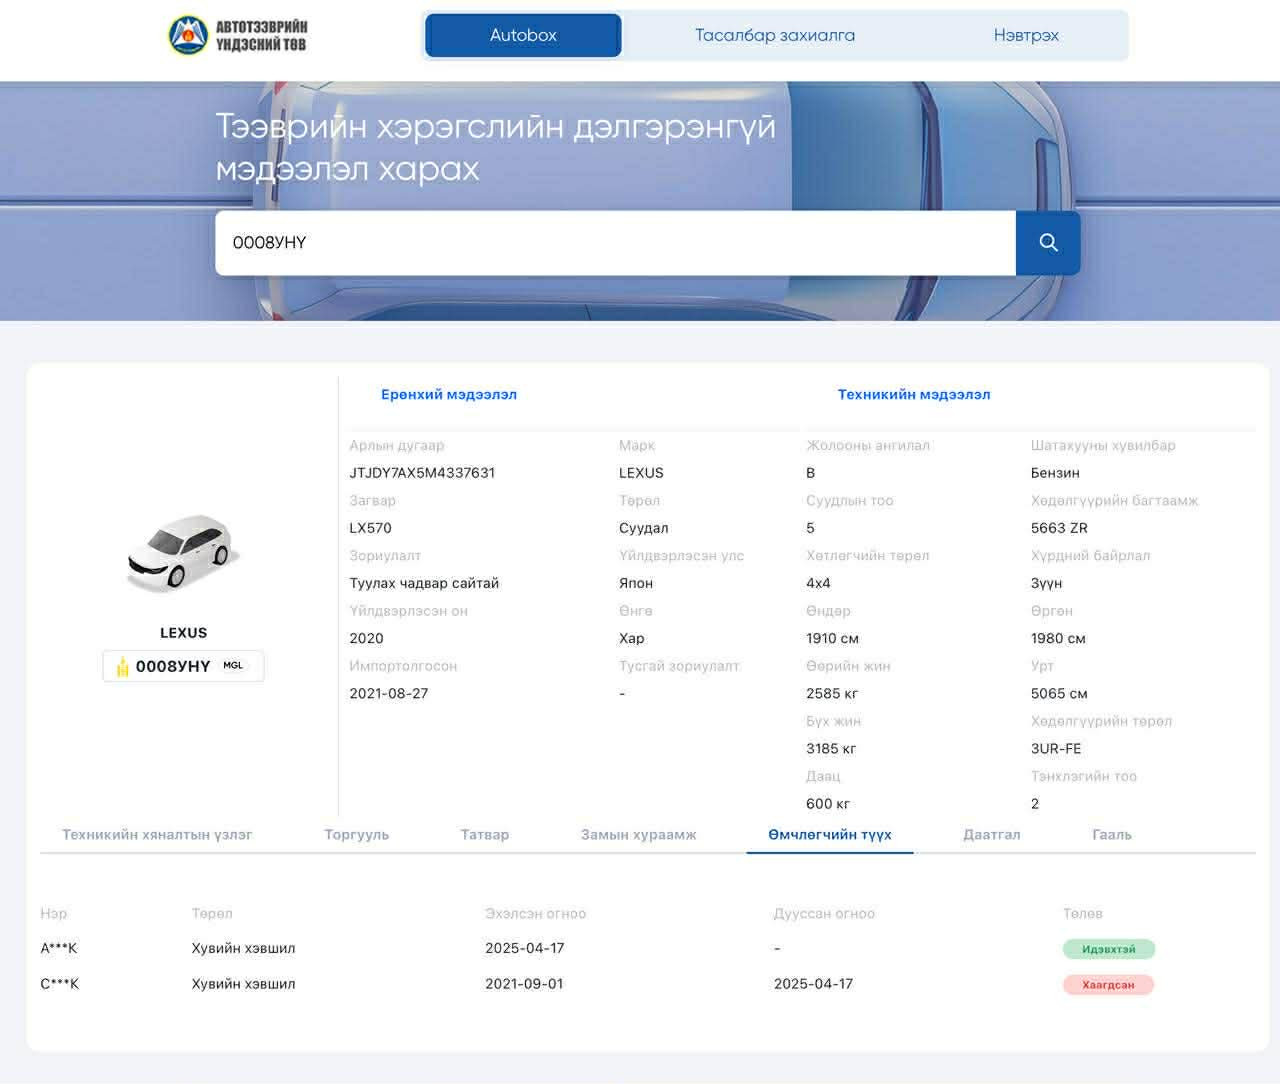Switch to Техникийн хяналтын үзлэг tab
Screen dimensions: 1280x1084
click(157, 834)
